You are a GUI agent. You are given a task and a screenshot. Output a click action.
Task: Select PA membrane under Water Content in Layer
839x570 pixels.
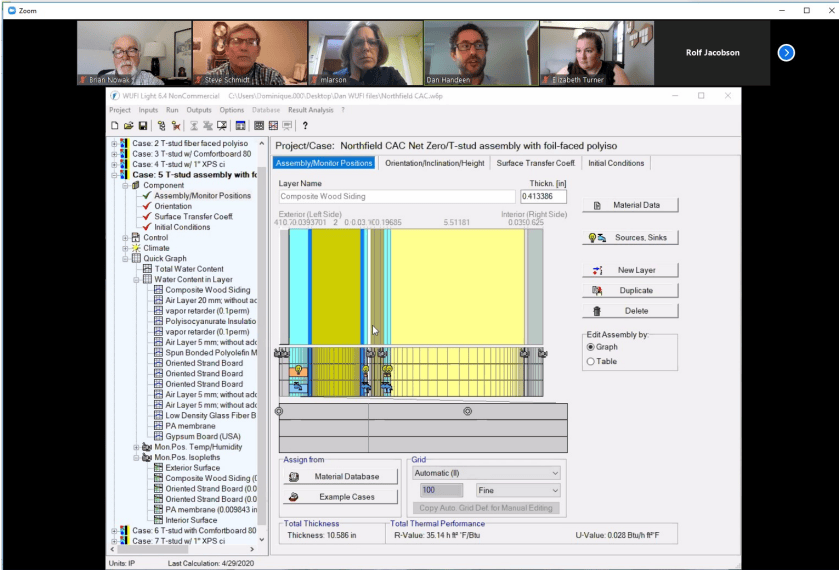[x=190, y=426]
